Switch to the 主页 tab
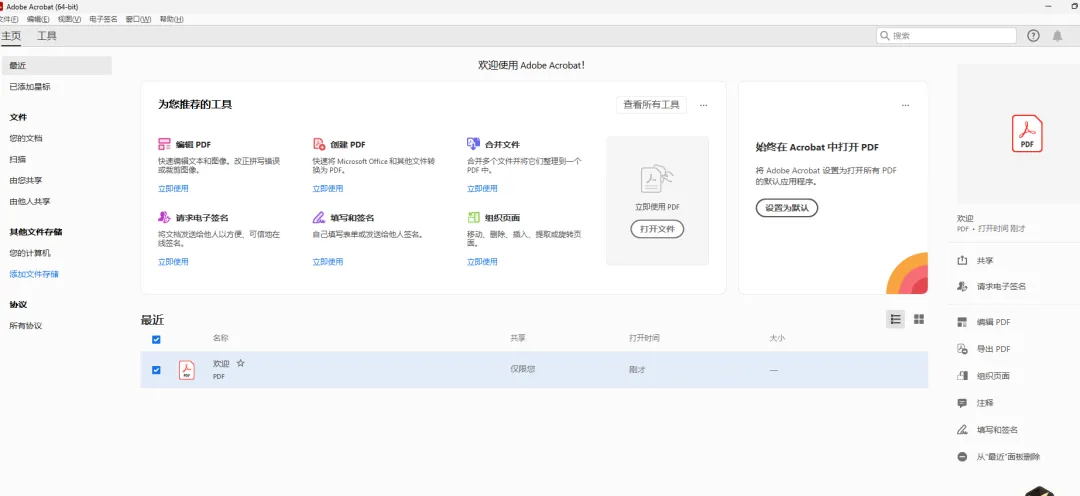Viewport: 1080px width, 496px height. click(10, 36)
